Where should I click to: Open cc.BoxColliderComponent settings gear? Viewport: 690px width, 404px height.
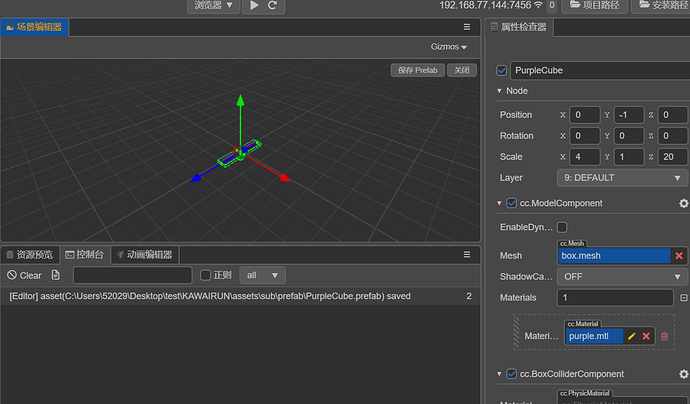[x=683, y=374]
